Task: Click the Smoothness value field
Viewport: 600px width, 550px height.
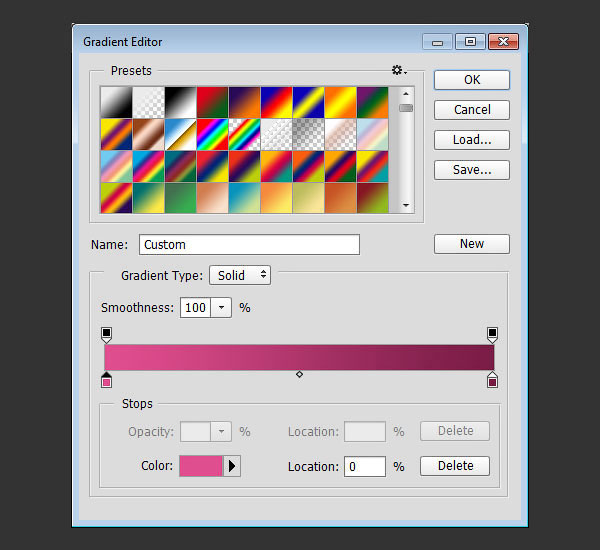Action: point(195,308)
